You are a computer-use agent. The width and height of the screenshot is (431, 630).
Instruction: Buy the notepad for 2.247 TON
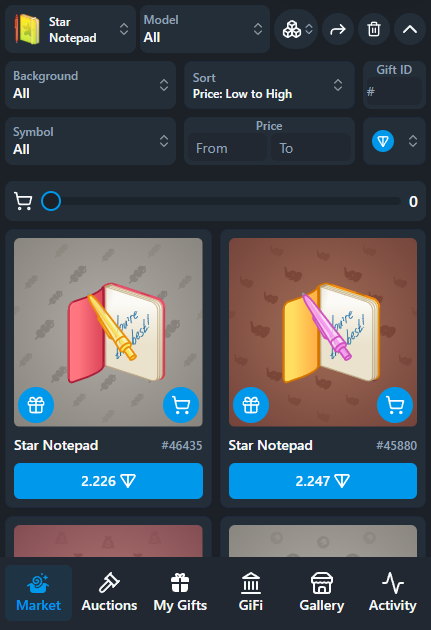tap(323, 481)
